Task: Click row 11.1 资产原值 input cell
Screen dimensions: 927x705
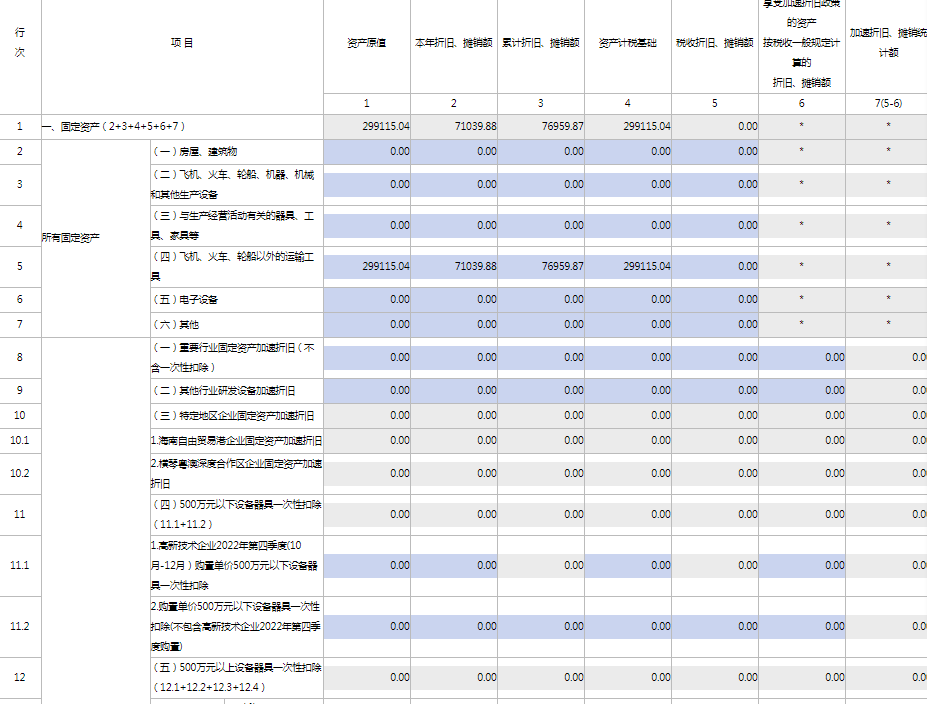Action: [x=367, y=565]
